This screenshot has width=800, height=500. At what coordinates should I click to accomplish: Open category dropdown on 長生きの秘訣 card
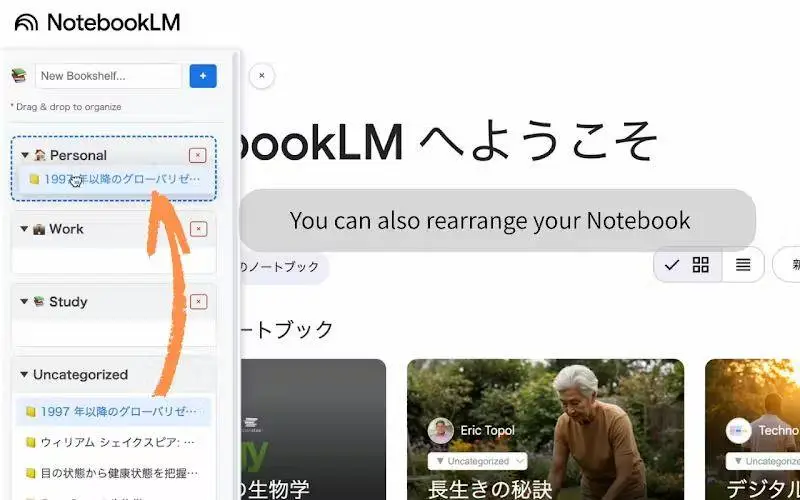478,461
